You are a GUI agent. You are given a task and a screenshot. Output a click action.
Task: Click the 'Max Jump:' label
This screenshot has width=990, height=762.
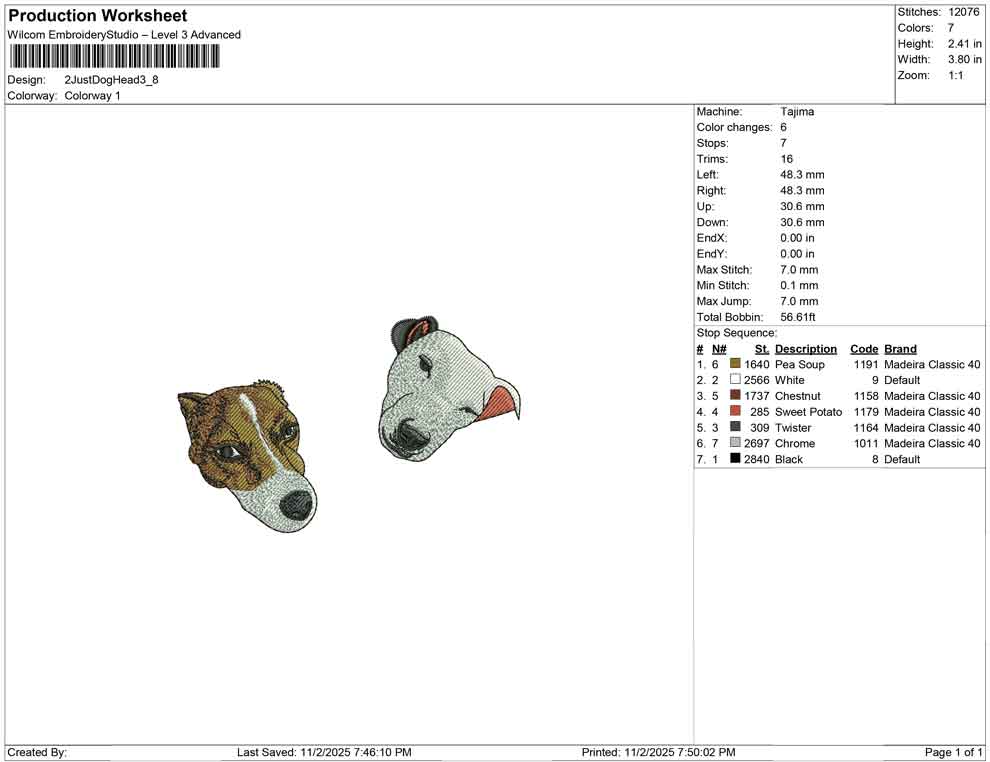(724, 301)
